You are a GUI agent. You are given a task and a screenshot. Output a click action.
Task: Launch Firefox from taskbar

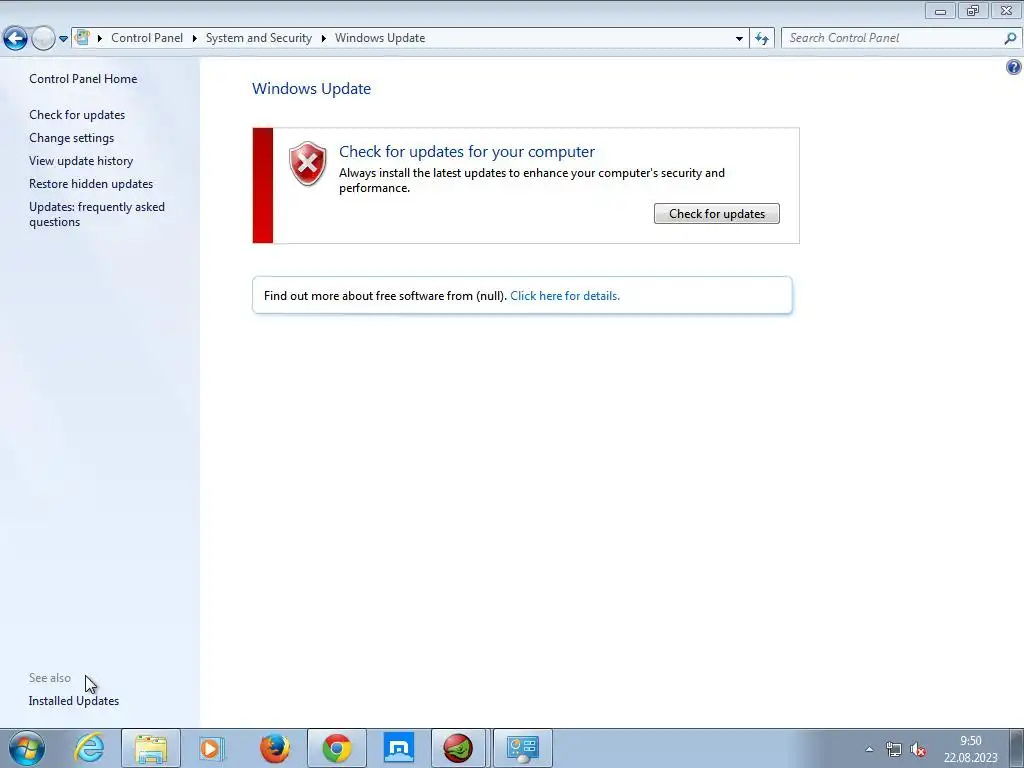point(275,748)
